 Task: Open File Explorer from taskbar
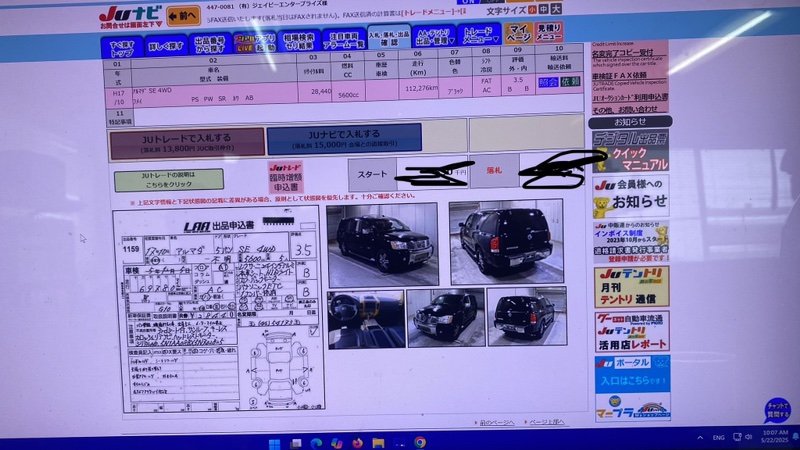[x=379, y=442]
